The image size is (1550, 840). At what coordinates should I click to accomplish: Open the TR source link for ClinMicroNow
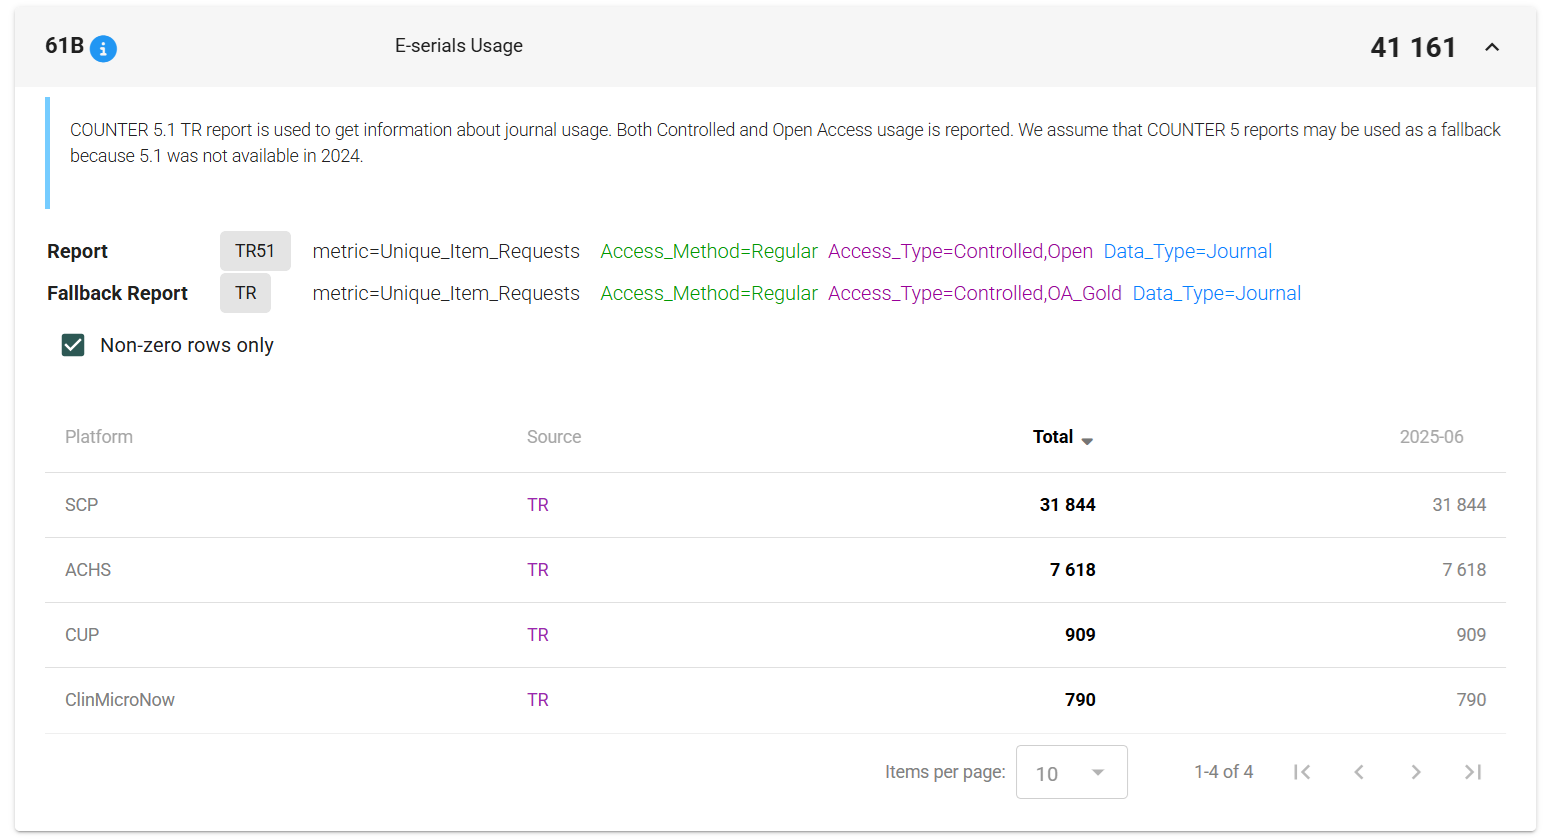coord(538,700)
